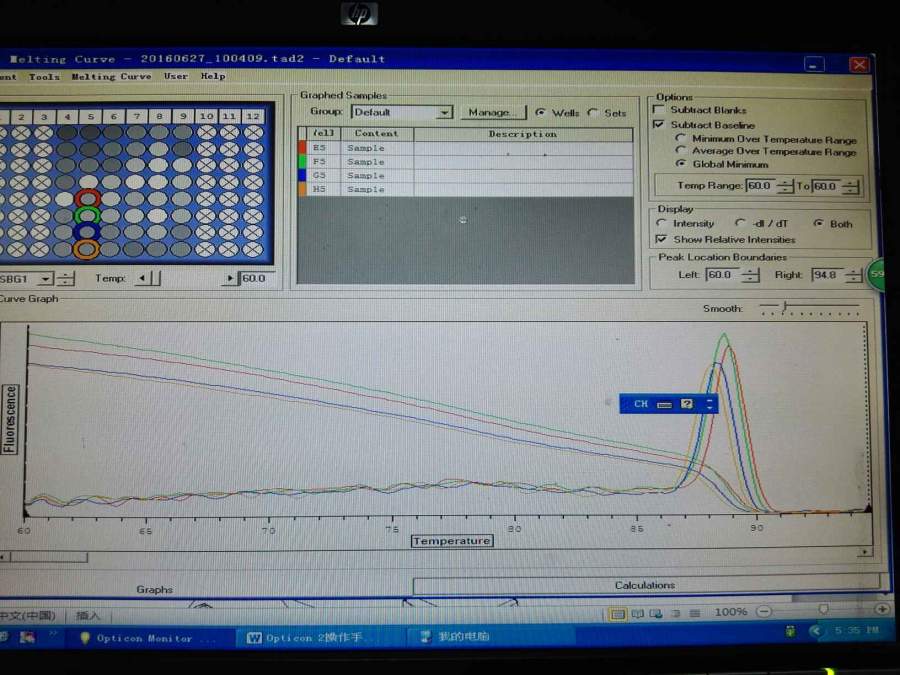
Task: Open the Tools menu
Action: 44,76
